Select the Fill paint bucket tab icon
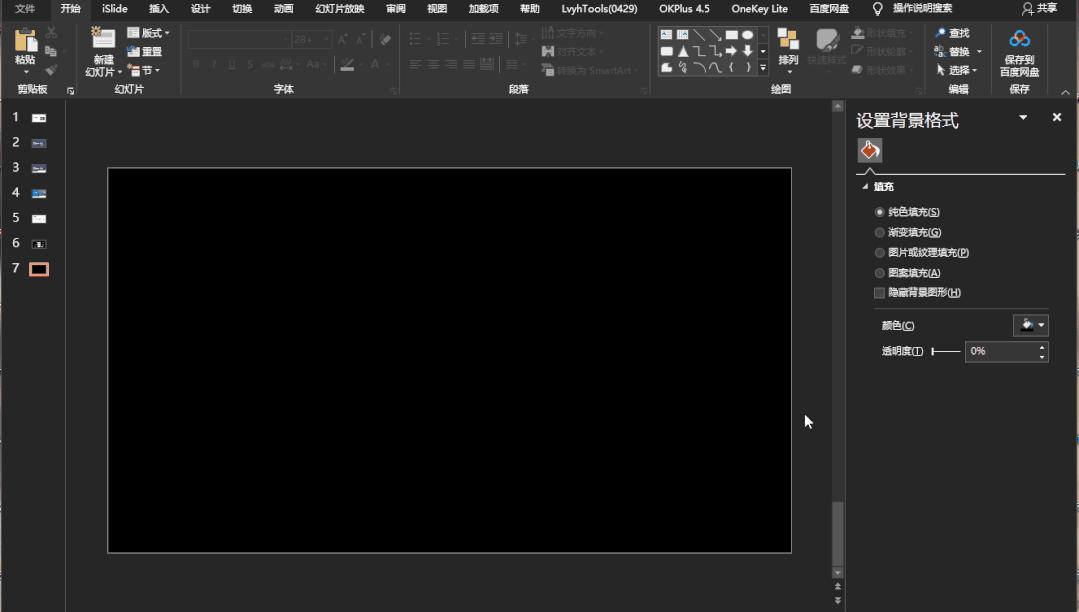The height and width of the screenshot is (612, 1079). [870, 151]
